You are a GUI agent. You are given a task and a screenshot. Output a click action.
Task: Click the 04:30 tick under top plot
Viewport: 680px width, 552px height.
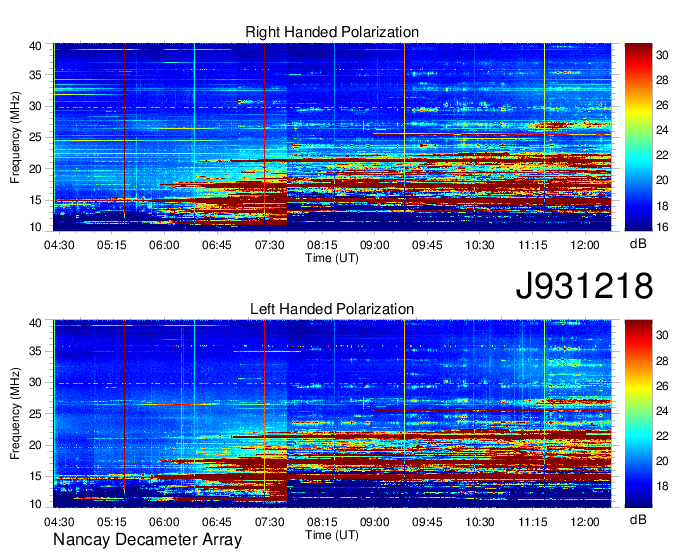click(59, 245)
